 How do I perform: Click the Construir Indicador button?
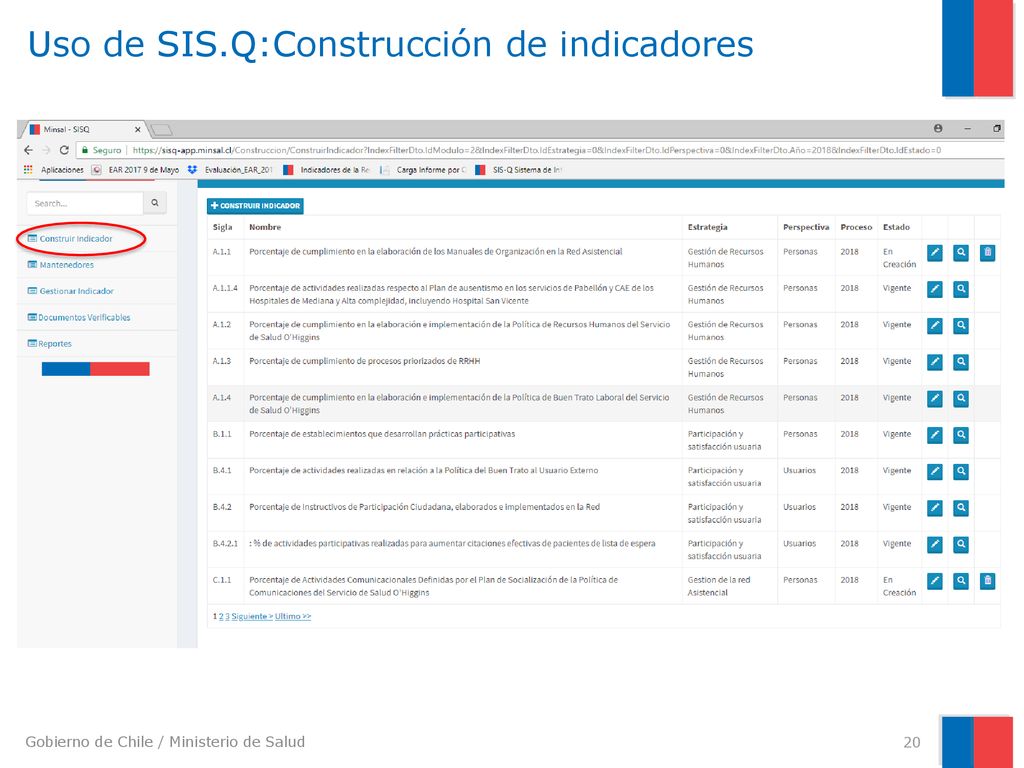click(x=255, y=206)
